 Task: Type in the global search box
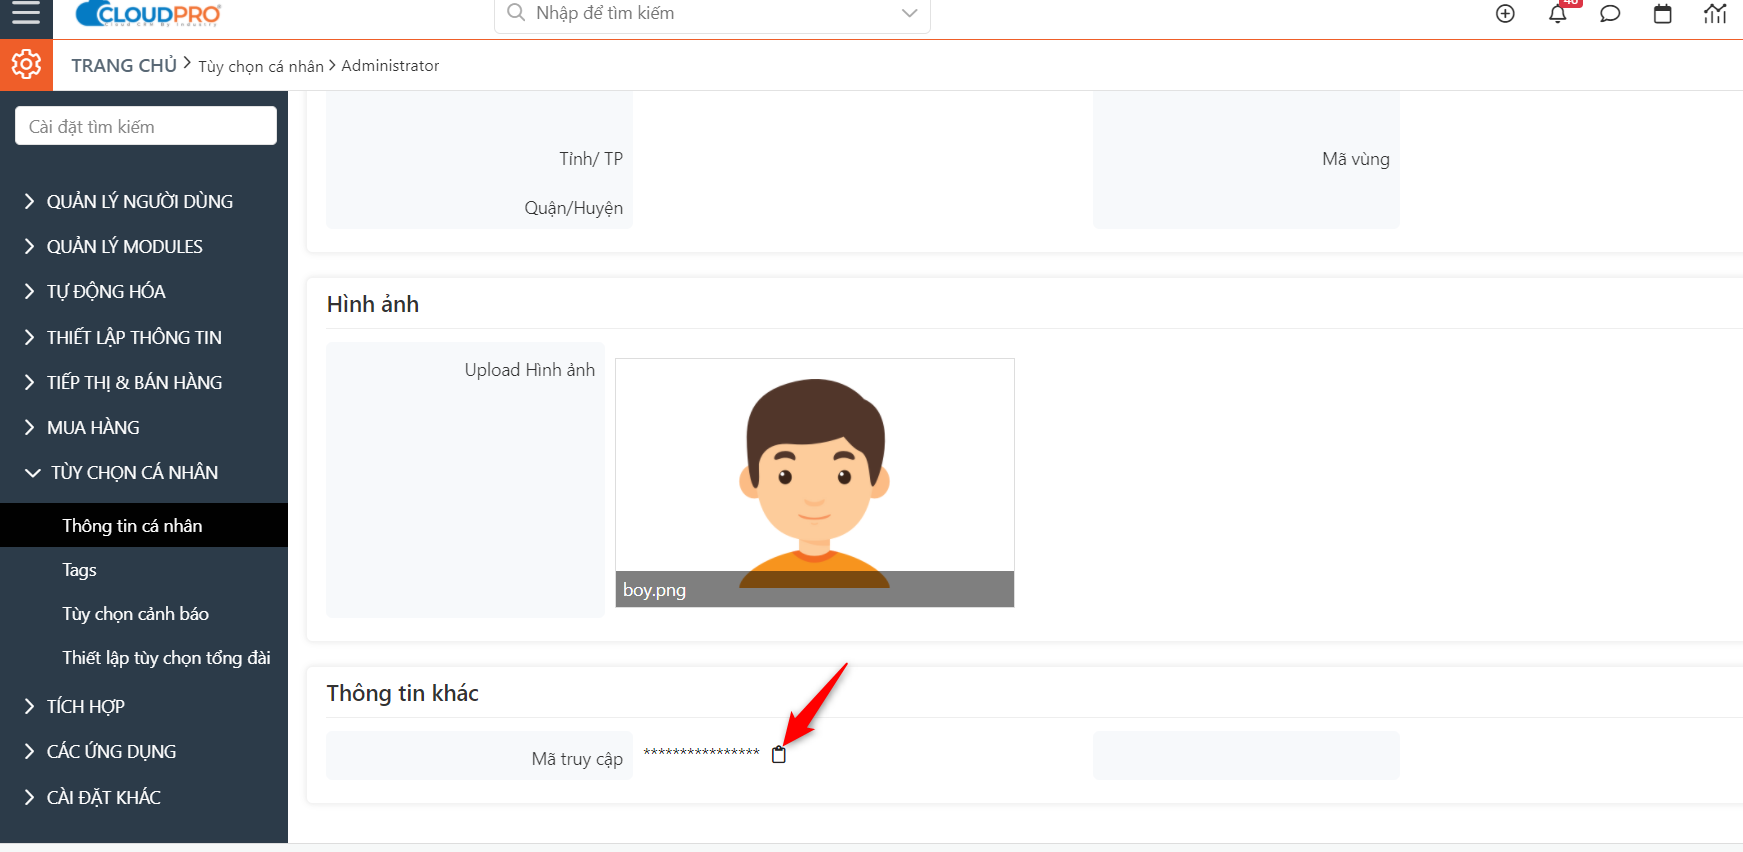pos(713,13)
